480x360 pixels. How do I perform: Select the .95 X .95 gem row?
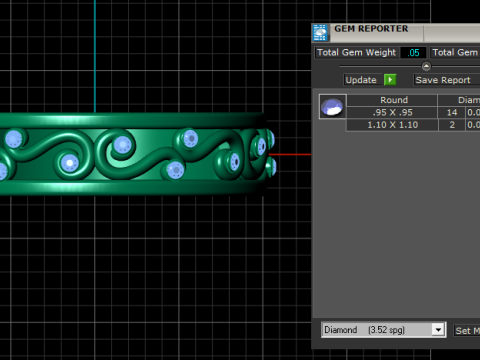pyautogui.click(x=413, y=112)
